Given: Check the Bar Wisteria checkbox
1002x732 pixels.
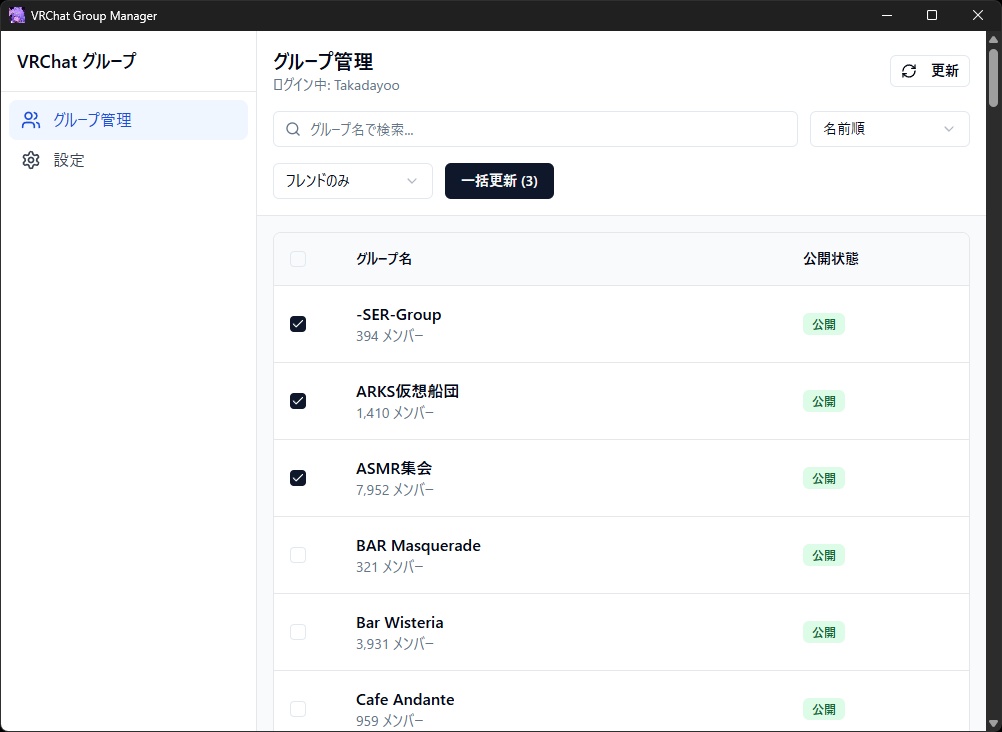Looking at the screenshot, I should coord(297,631).
